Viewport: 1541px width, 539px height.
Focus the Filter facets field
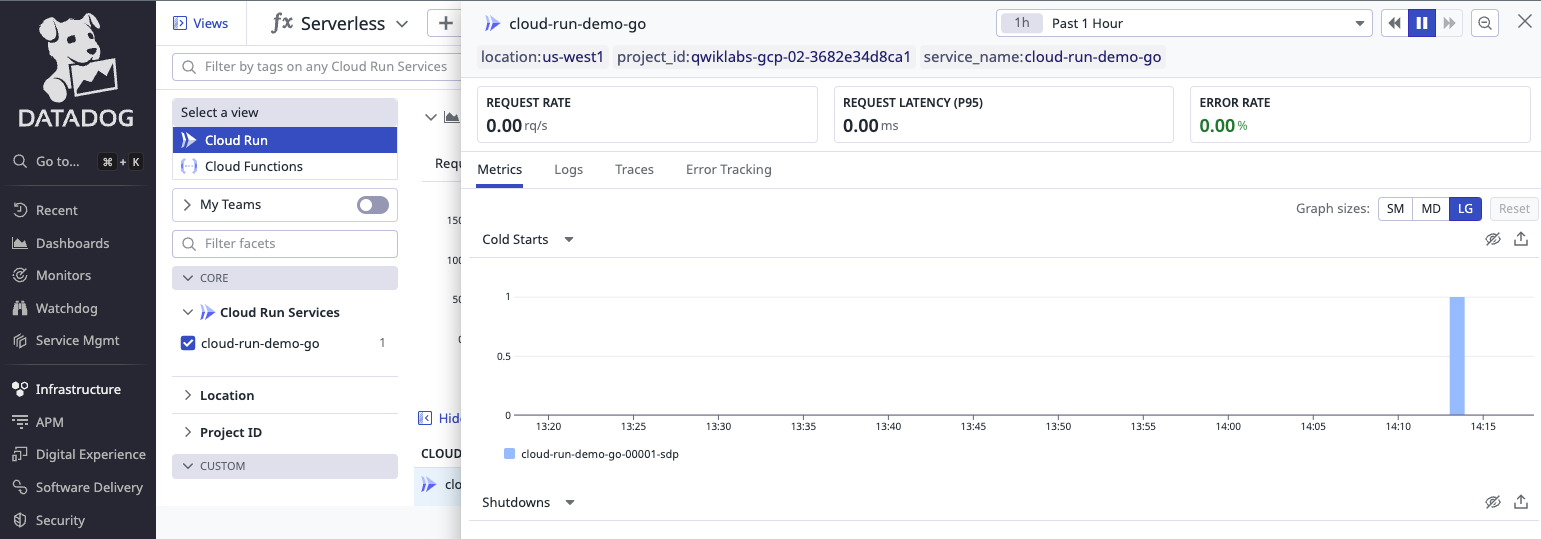click(285, 243)
